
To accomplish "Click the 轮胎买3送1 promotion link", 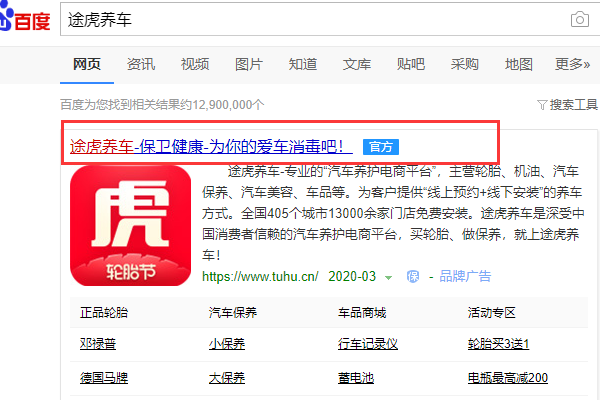I will coord(498,345).
